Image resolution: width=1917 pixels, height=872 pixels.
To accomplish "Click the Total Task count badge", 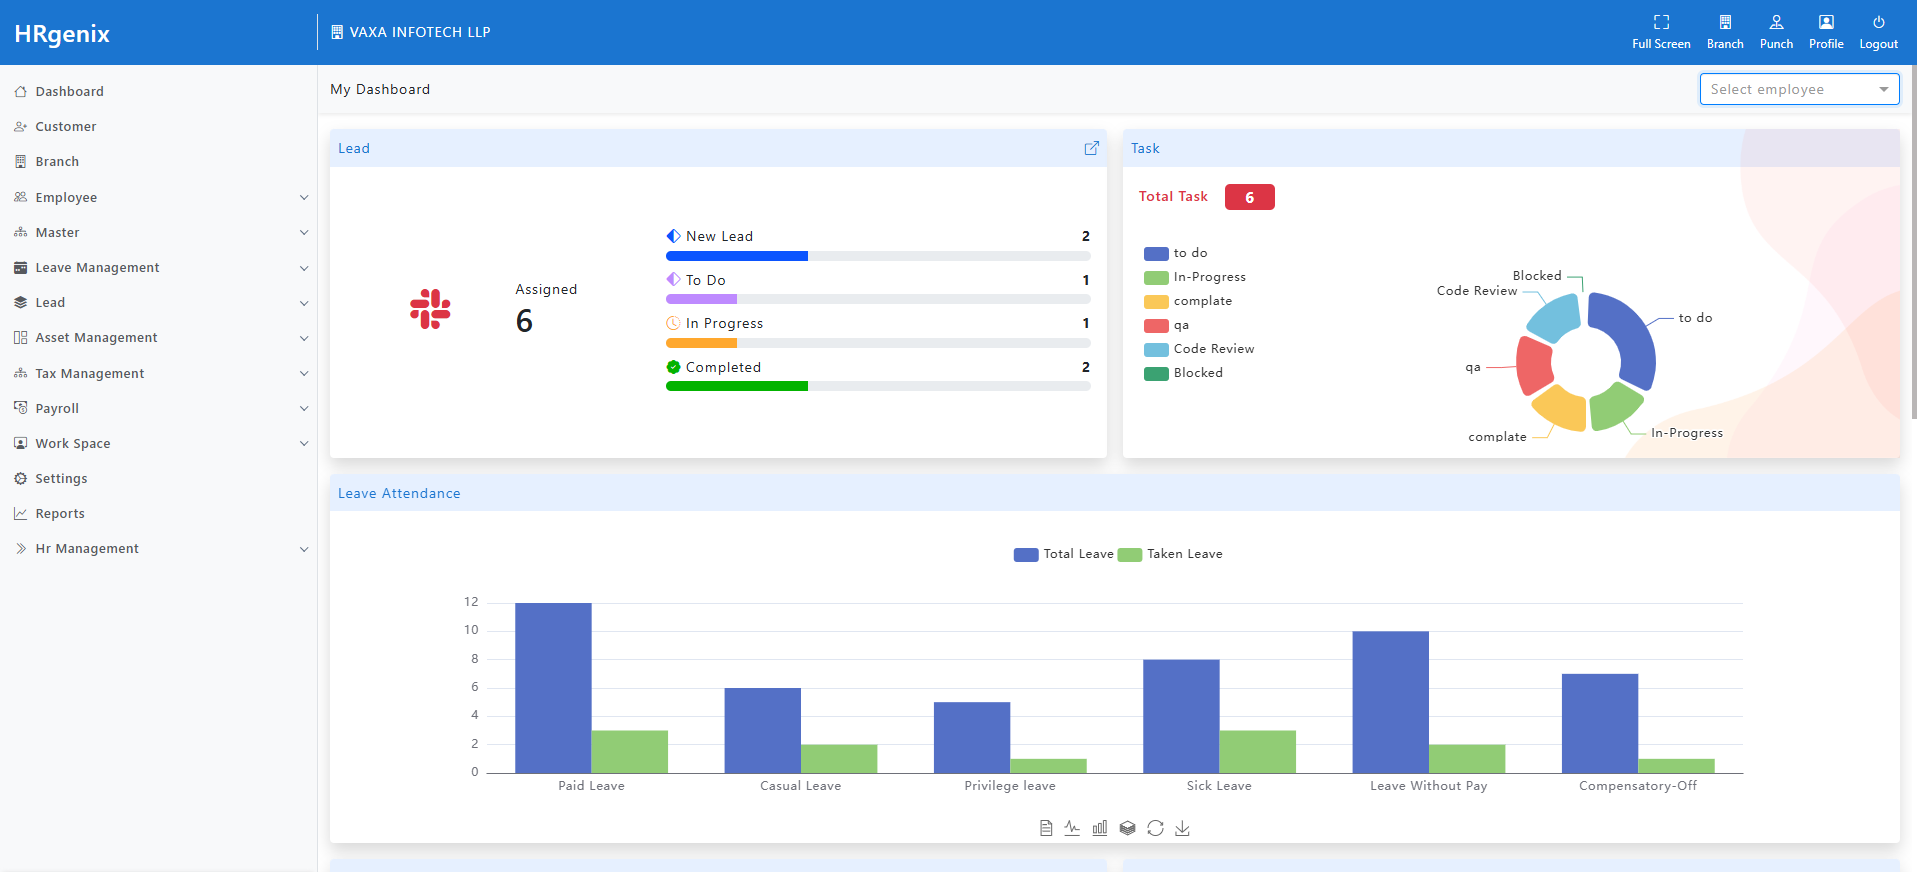I will pos(1249,197).
